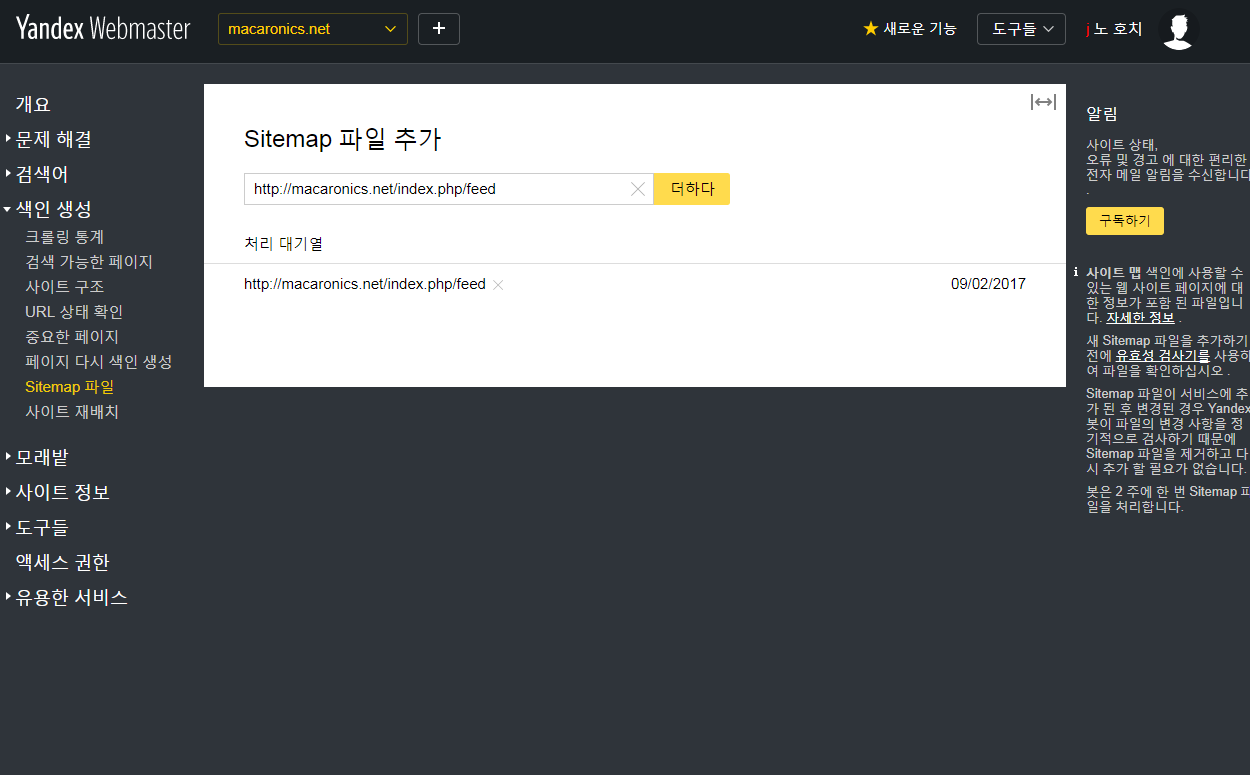Open 중요한 페이지 item
Image resolution: width=1250 pixels, height=775 pixels.
point(72,337)
